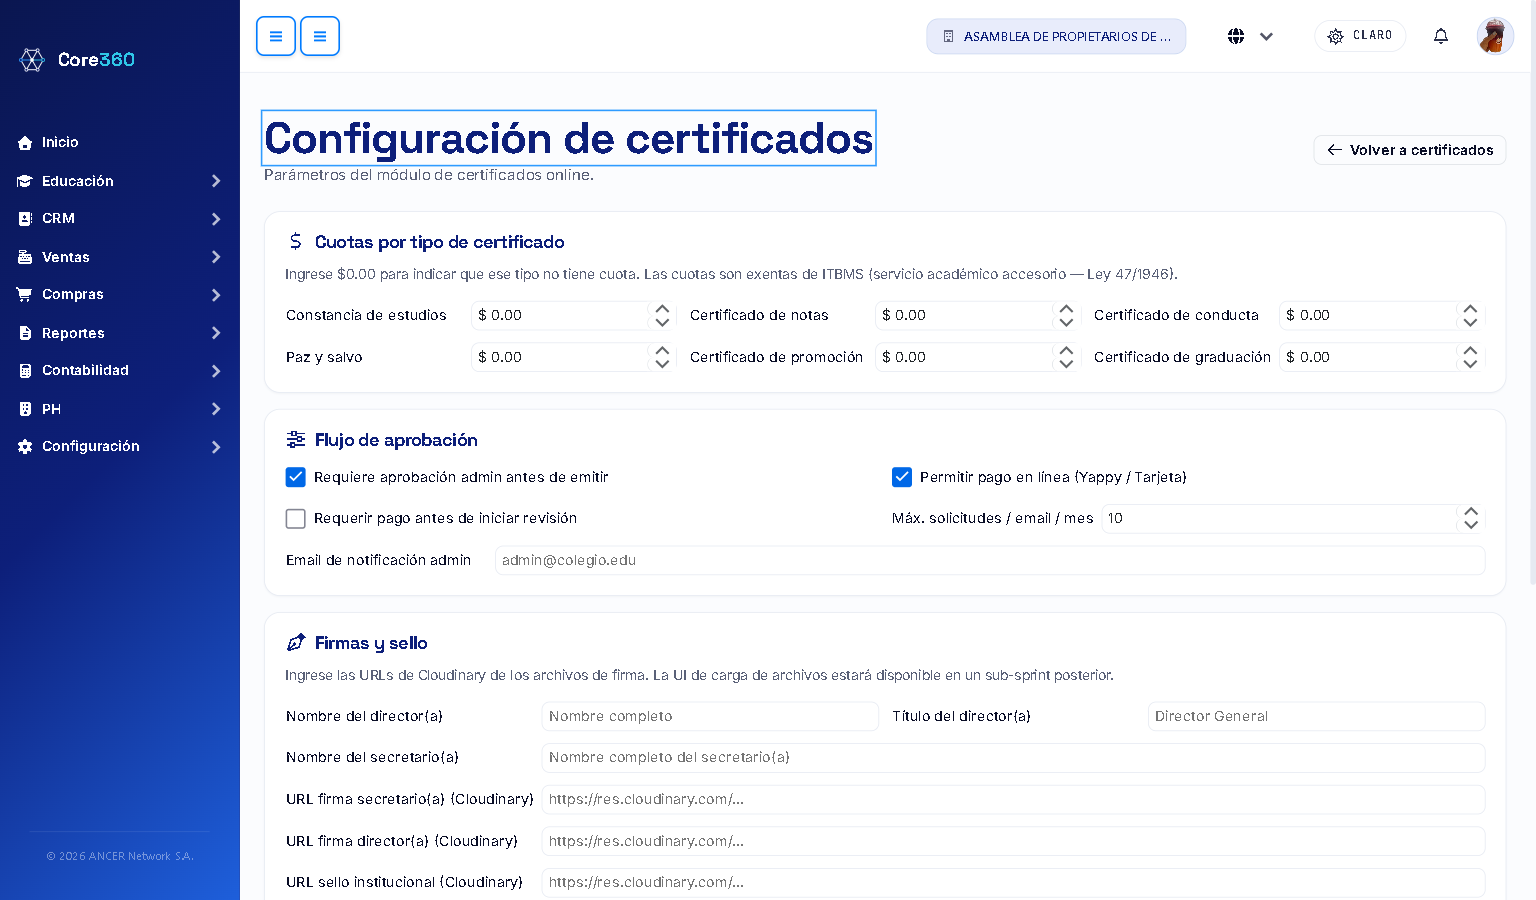Click sliders icon beside Flujo de aprobación
The width and height of the screenshot is (1536, 900).
pos(295,439)
